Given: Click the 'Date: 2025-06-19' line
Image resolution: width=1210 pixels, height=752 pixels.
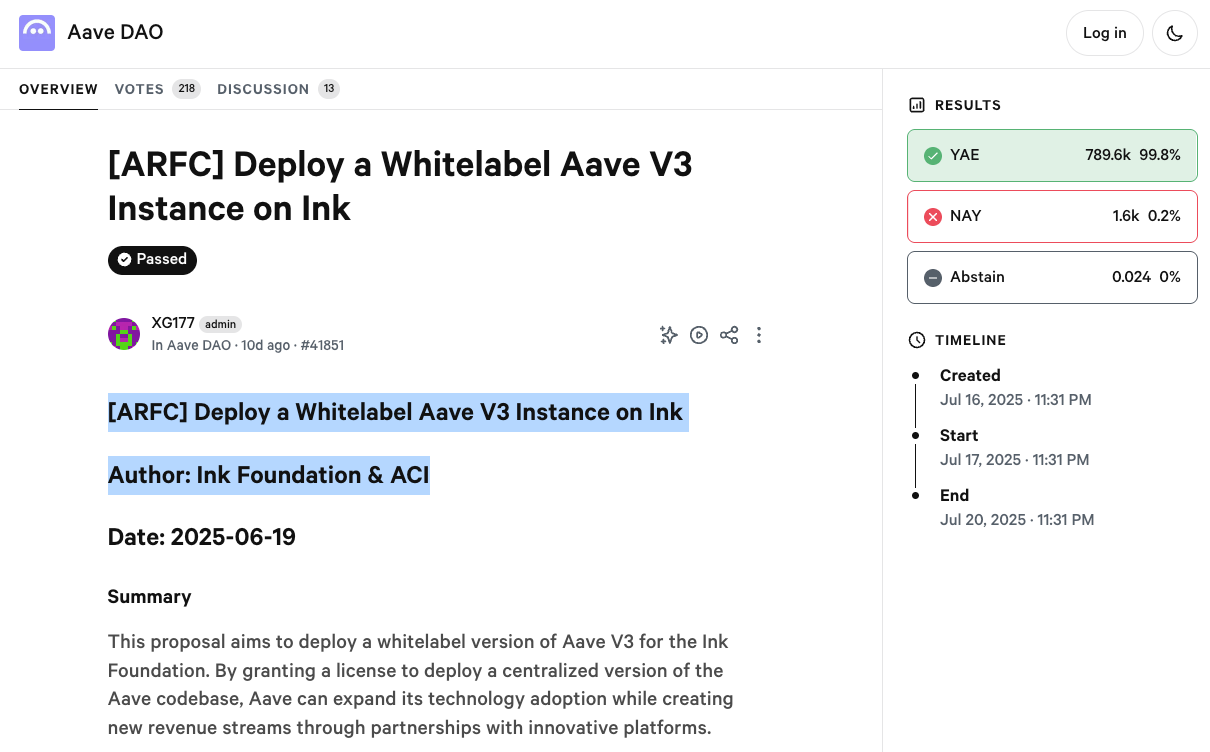Looking at the screenshot, I should (202, 537).
